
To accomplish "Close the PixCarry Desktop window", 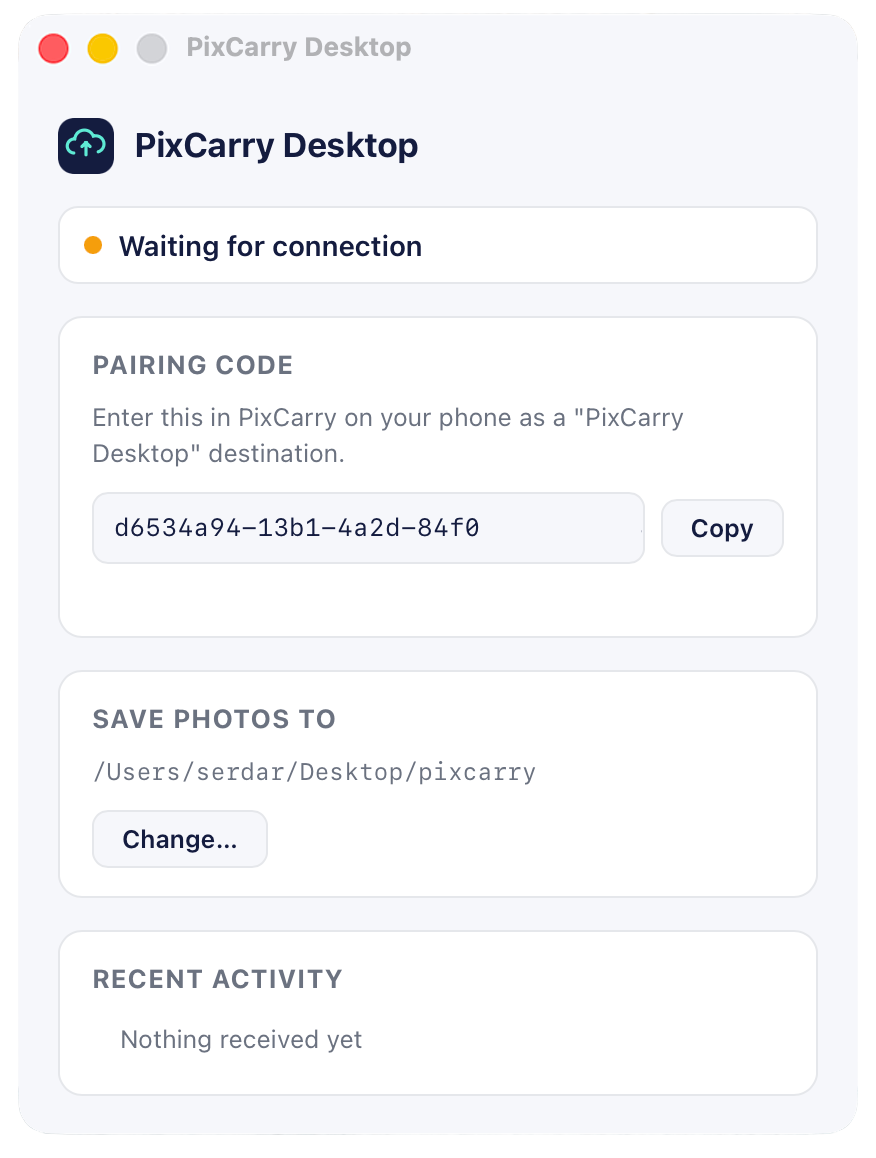I will (54, 49).
